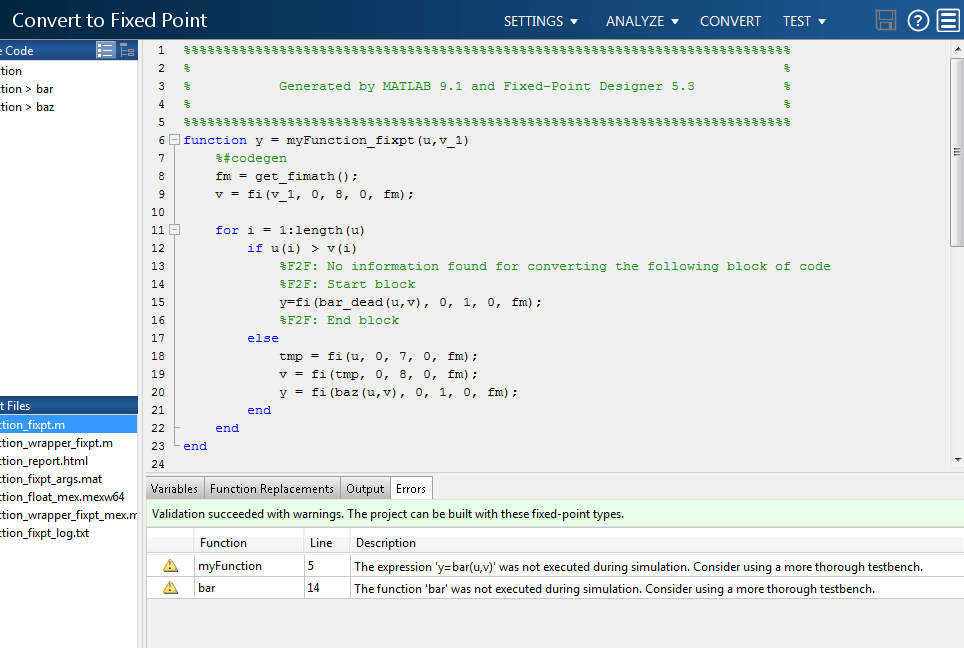Click the save disk icon
Image resolution: width=964 pixels, height=648 pixels.
(885, 21)
